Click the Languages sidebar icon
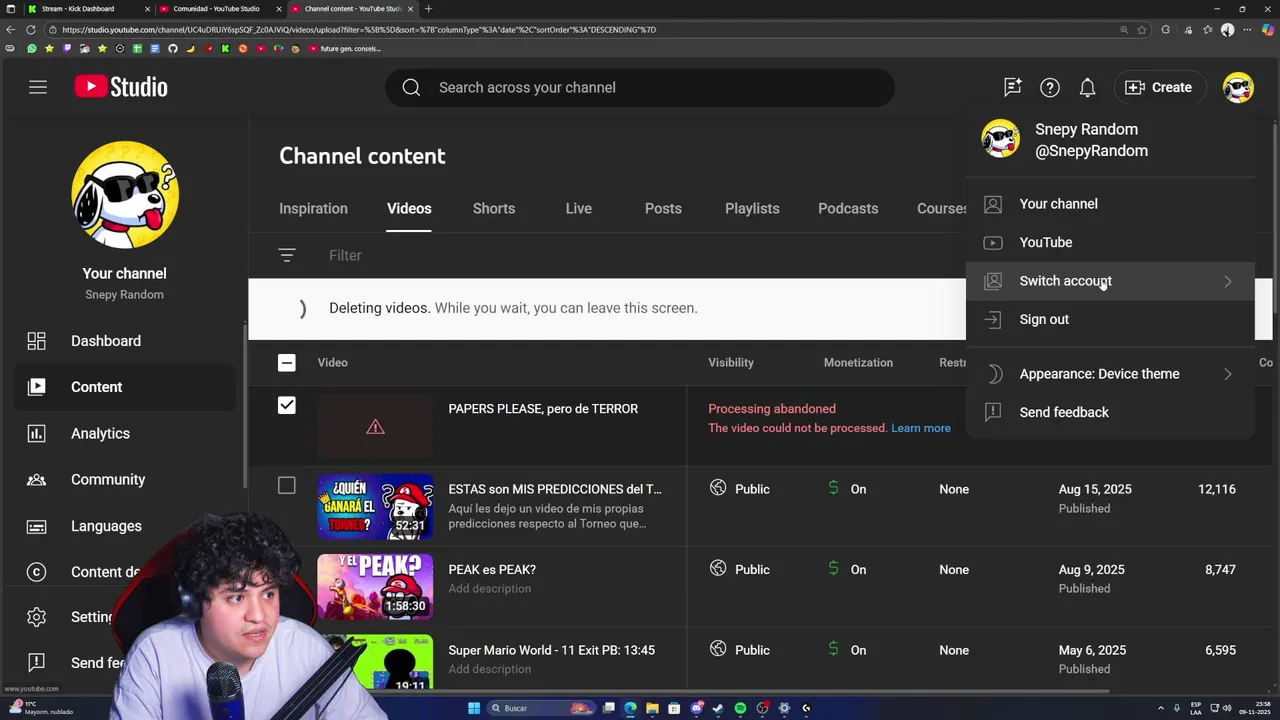1280x720 pixels. click(x=36, y=526)
